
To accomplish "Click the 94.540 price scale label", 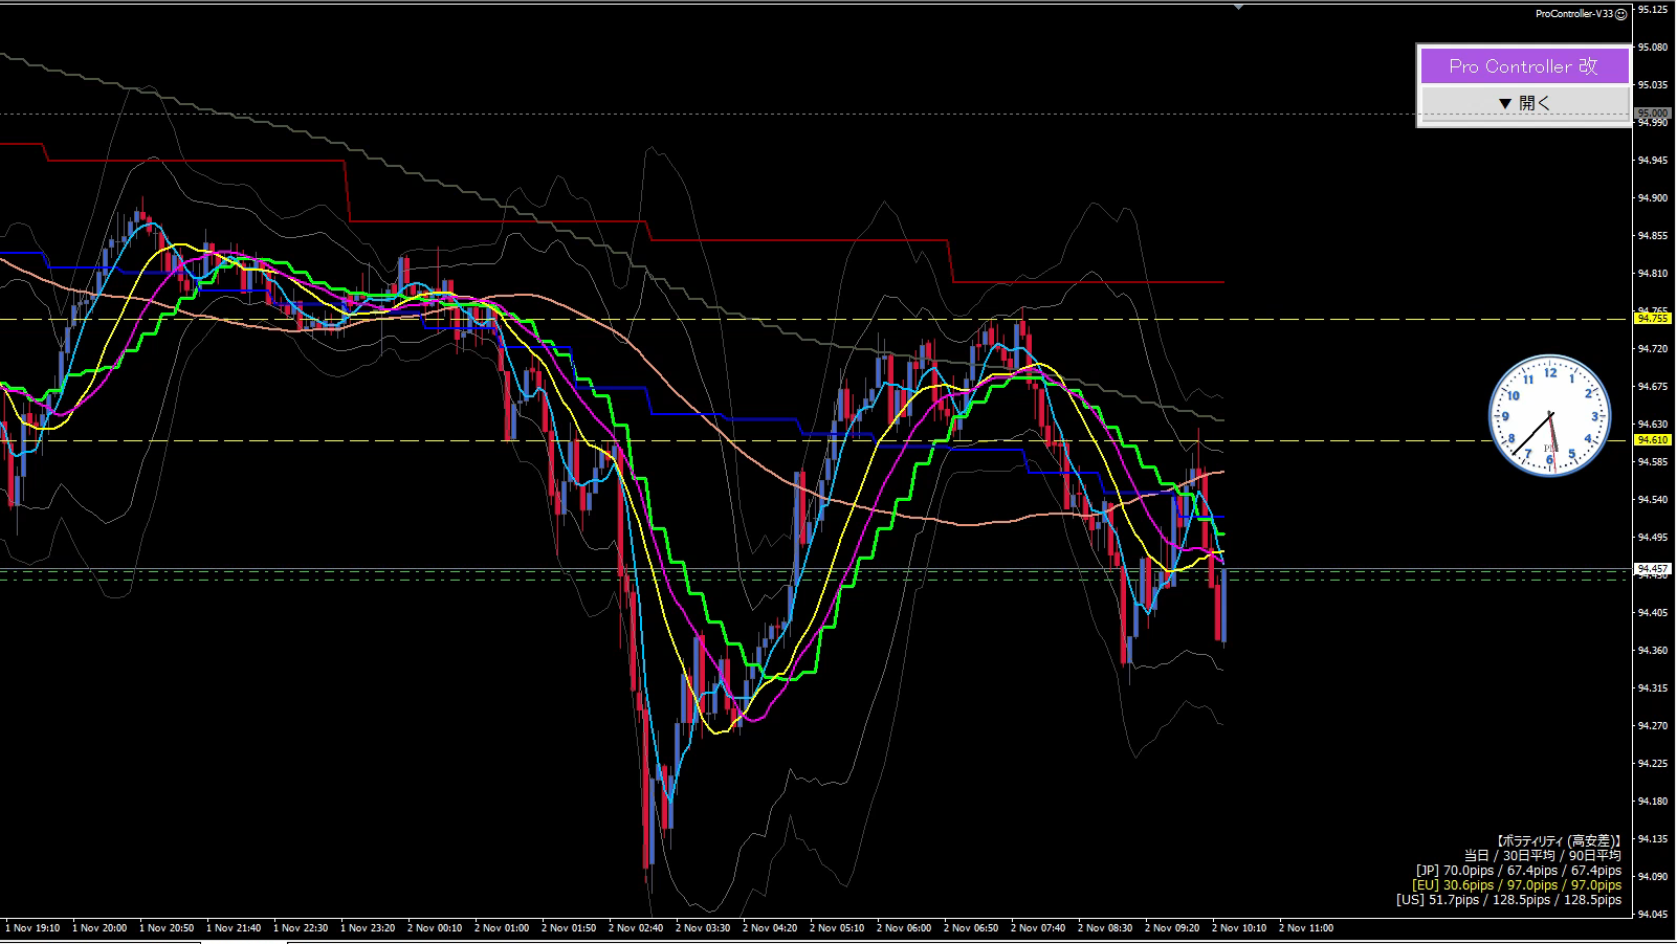I will (1652, 499).
